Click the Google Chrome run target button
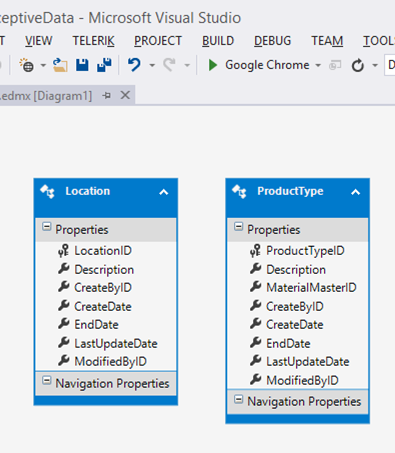Screen dimensions: 395x453 (x=267, y=65)
